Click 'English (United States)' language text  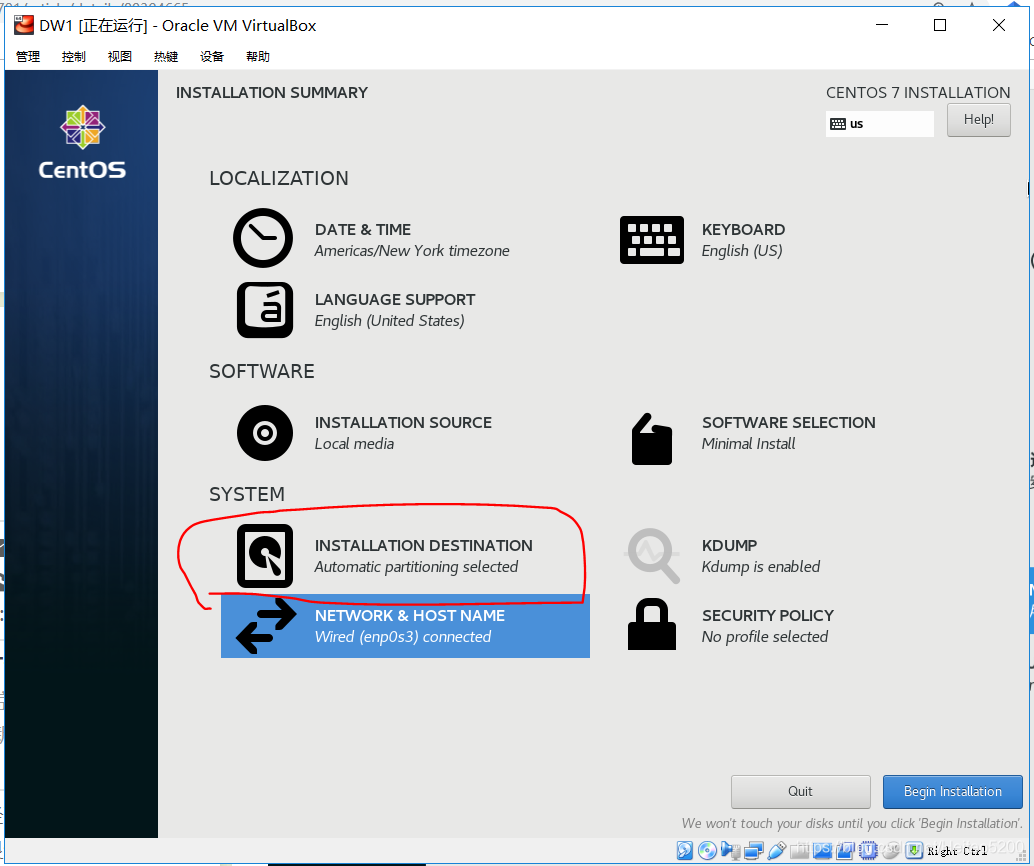(x=390, y=321)
